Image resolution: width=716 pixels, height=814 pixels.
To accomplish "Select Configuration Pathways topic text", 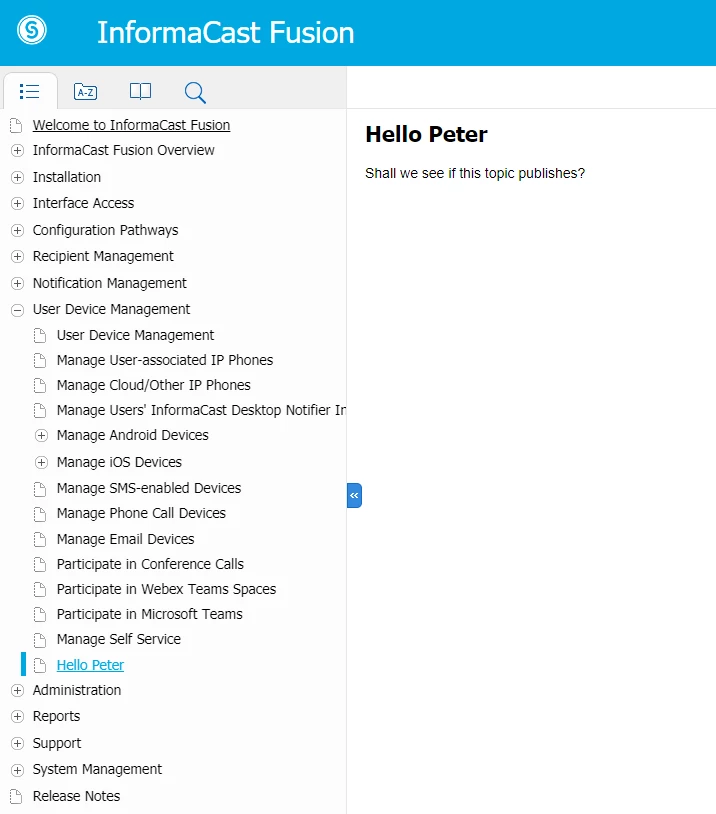I will (105, 230).
